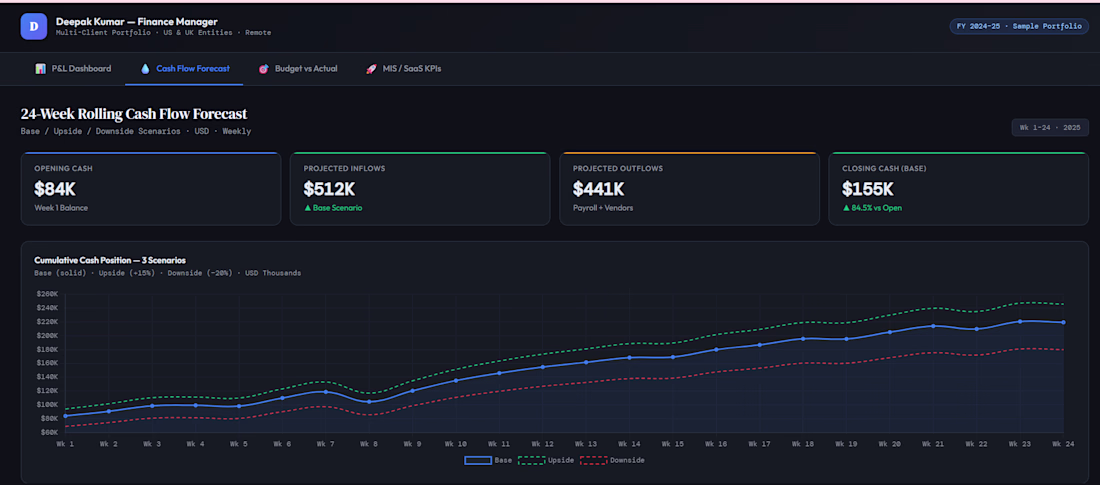Click the blue Base legend swatch
Viewport: 1100px width, 485px height.
pyautogui.click(x=478, y=460)
